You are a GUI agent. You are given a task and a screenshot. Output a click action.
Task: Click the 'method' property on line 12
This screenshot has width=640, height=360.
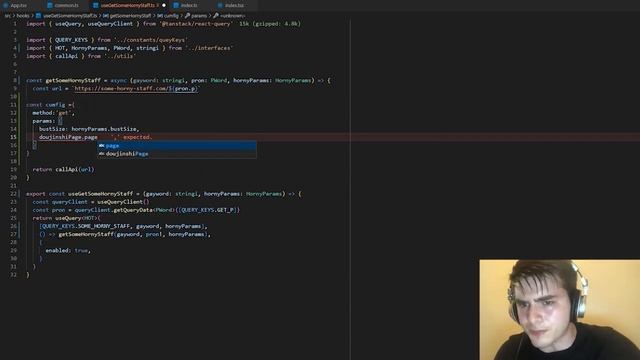(42, 113)
